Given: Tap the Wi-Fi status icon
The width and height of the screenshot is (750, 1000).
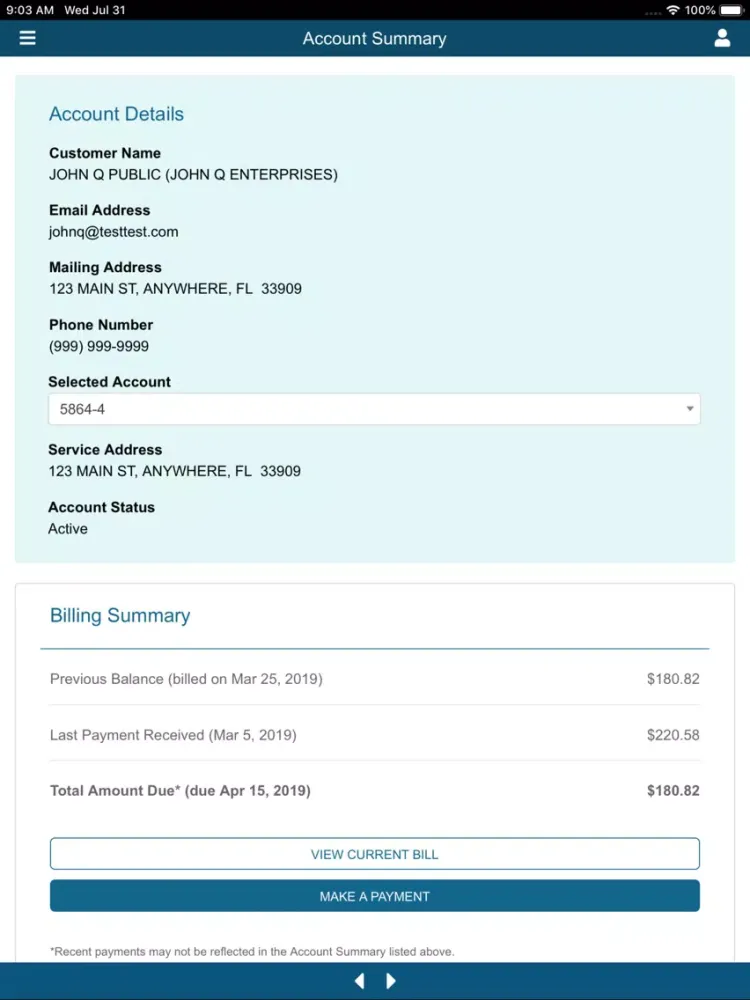Looking at the screenshot, I should (672, 10).
